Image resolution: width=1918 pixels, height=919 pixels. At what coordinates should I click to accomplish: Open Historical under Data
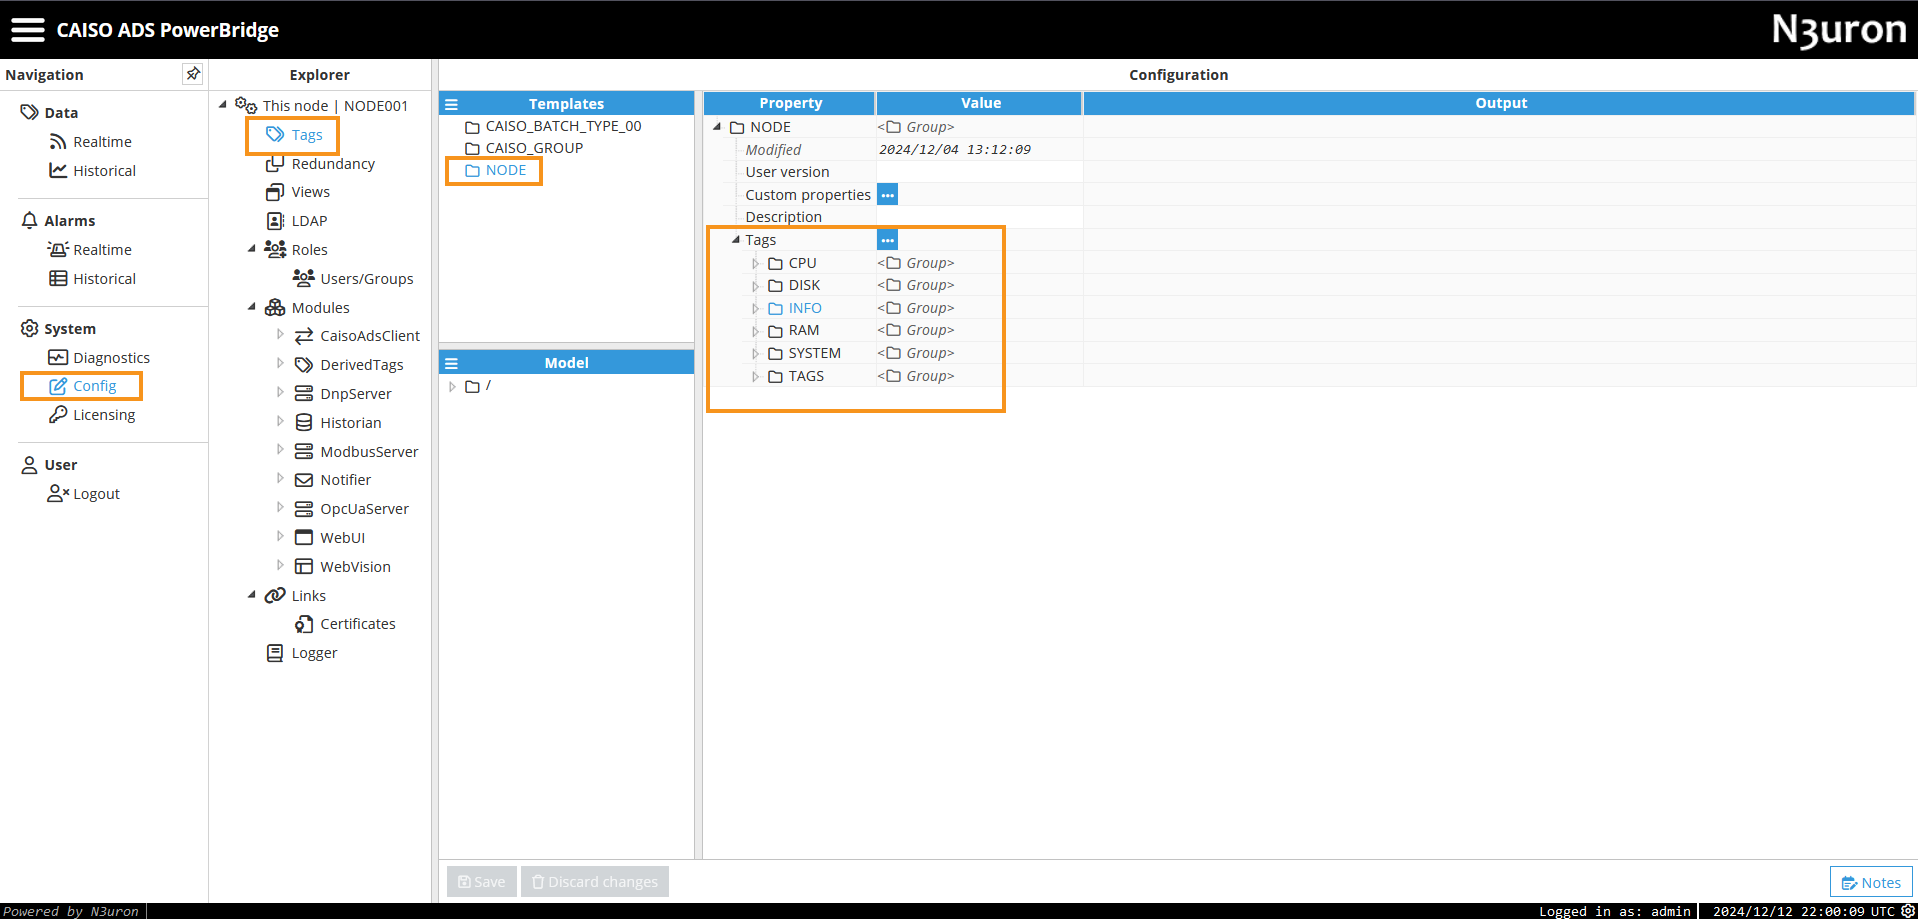(93, 171)
